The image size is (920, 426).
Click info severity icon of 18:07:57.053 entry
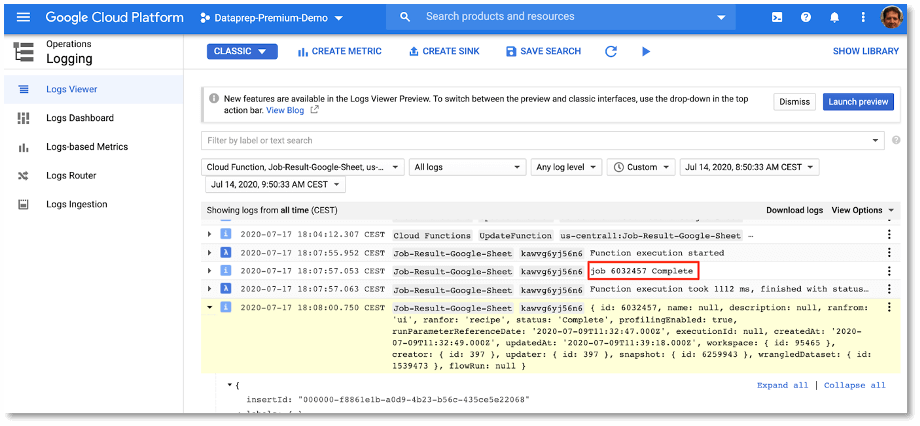(226, 271)
